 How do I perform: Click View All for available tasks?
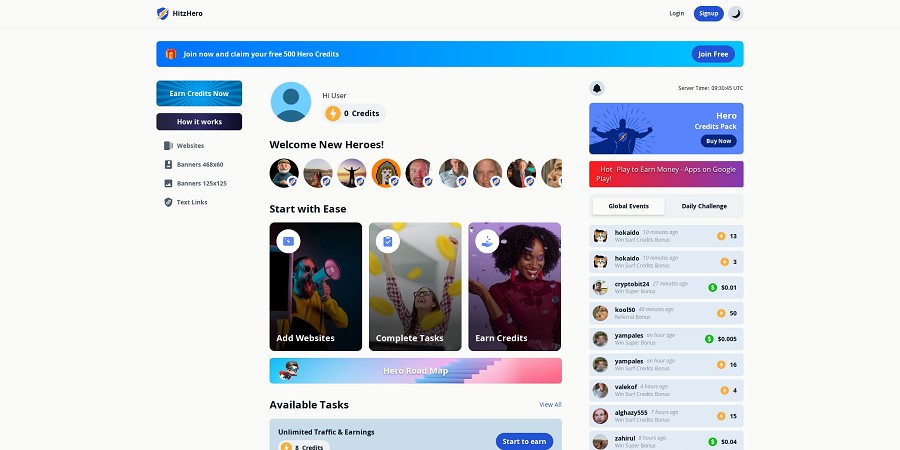pyautogui.click(x=550, y=405)
